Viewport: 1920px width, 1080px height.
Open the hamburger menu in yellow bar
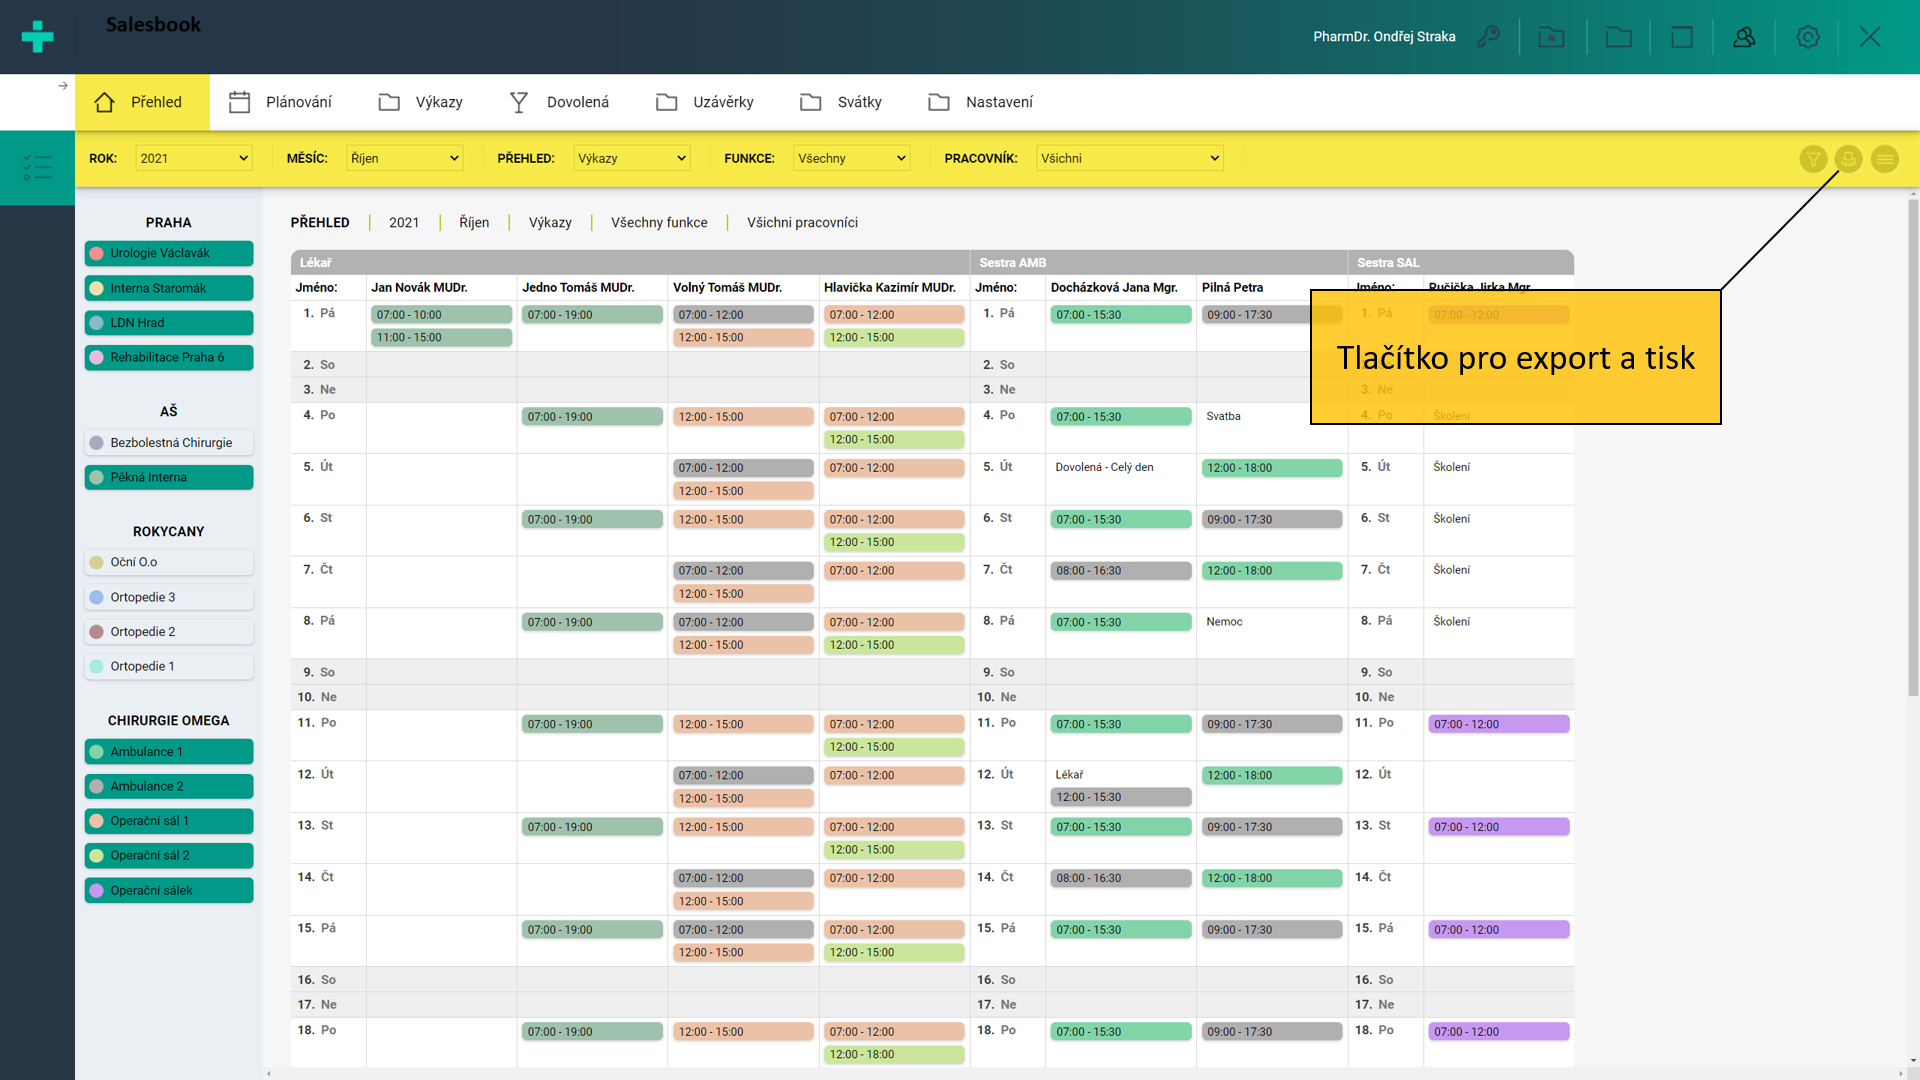coord(1884,159)
